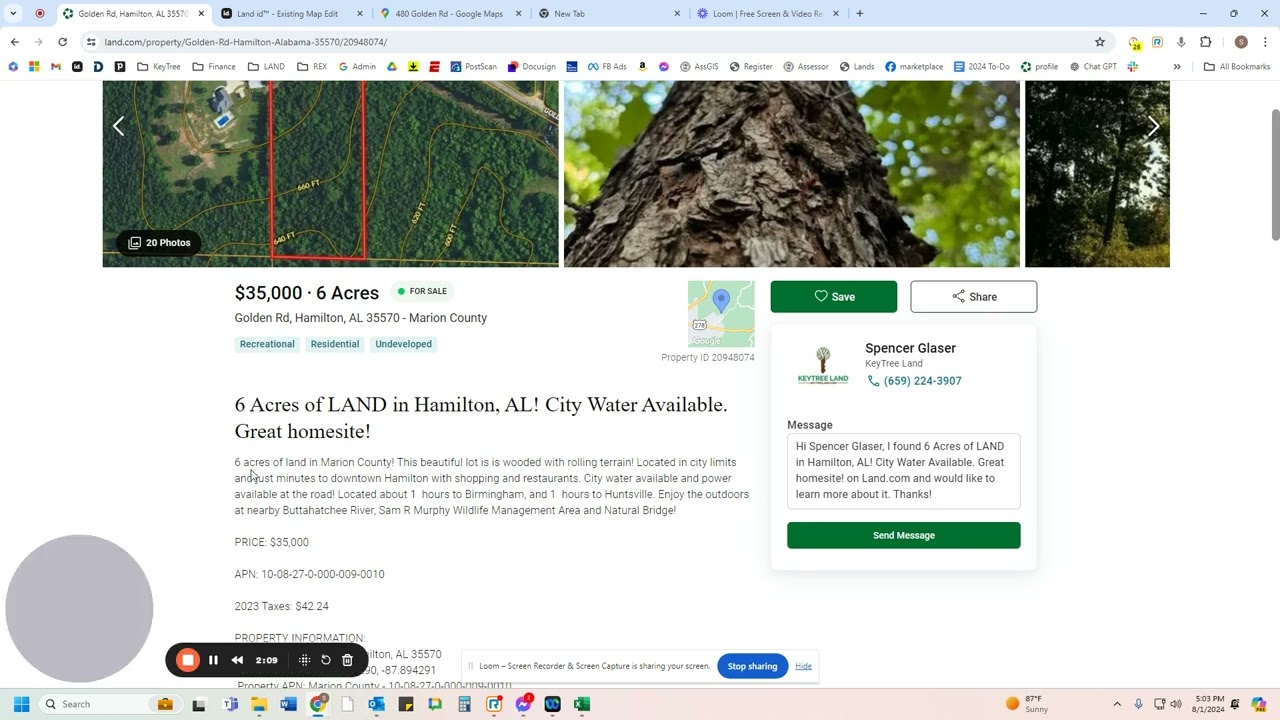Save this property listing
Viewport: 1280px width, 720px height.
(x=834, y=297)
